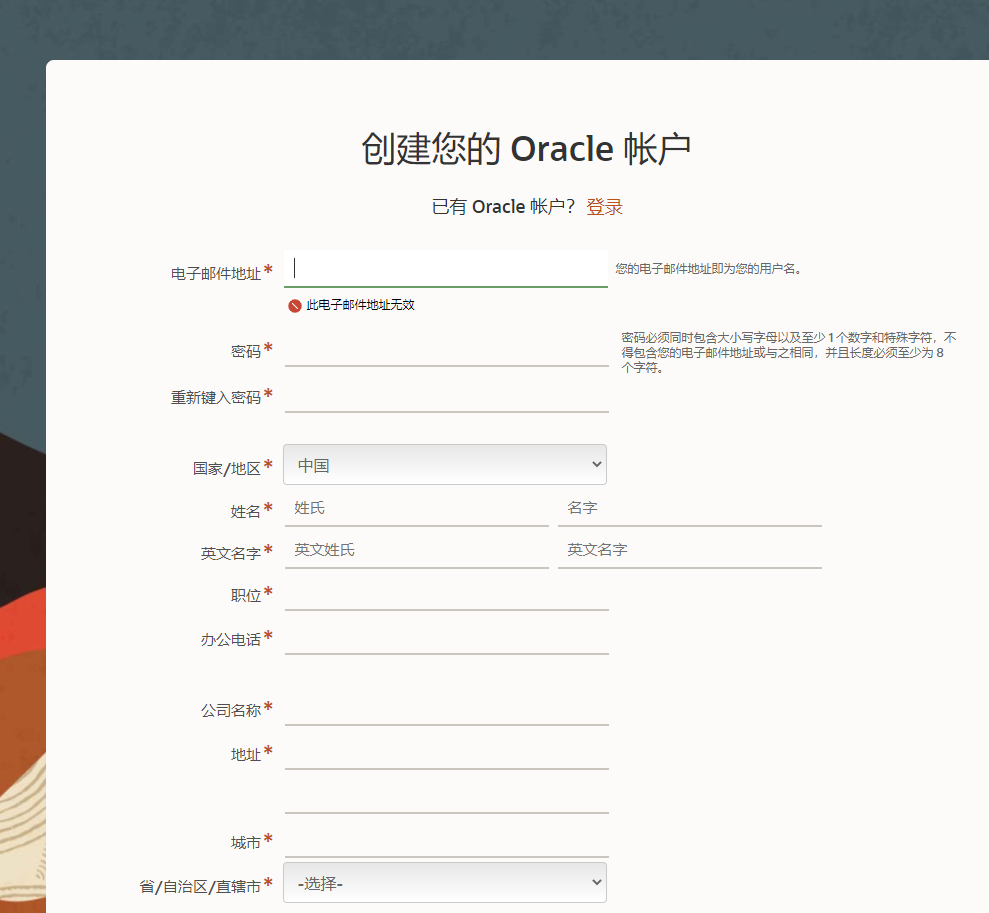
Task: Click the 电子邮件地址 field label
Action: [x=216, y=274]
